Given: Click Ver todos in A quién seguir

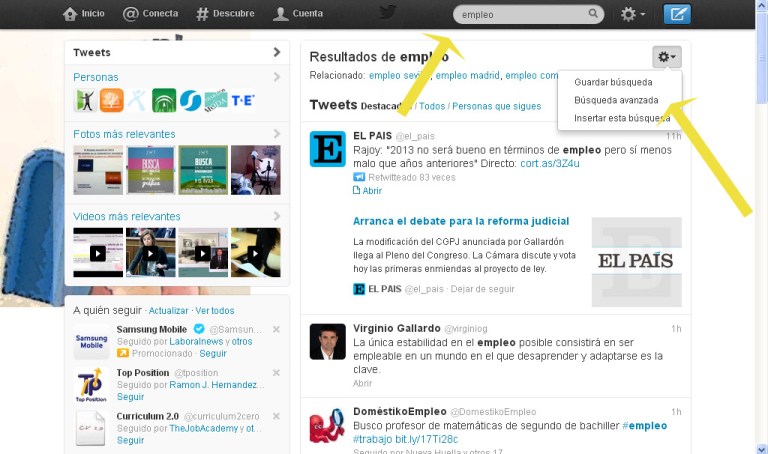Looking at the screenshot, I should click(x=215, y=311).
